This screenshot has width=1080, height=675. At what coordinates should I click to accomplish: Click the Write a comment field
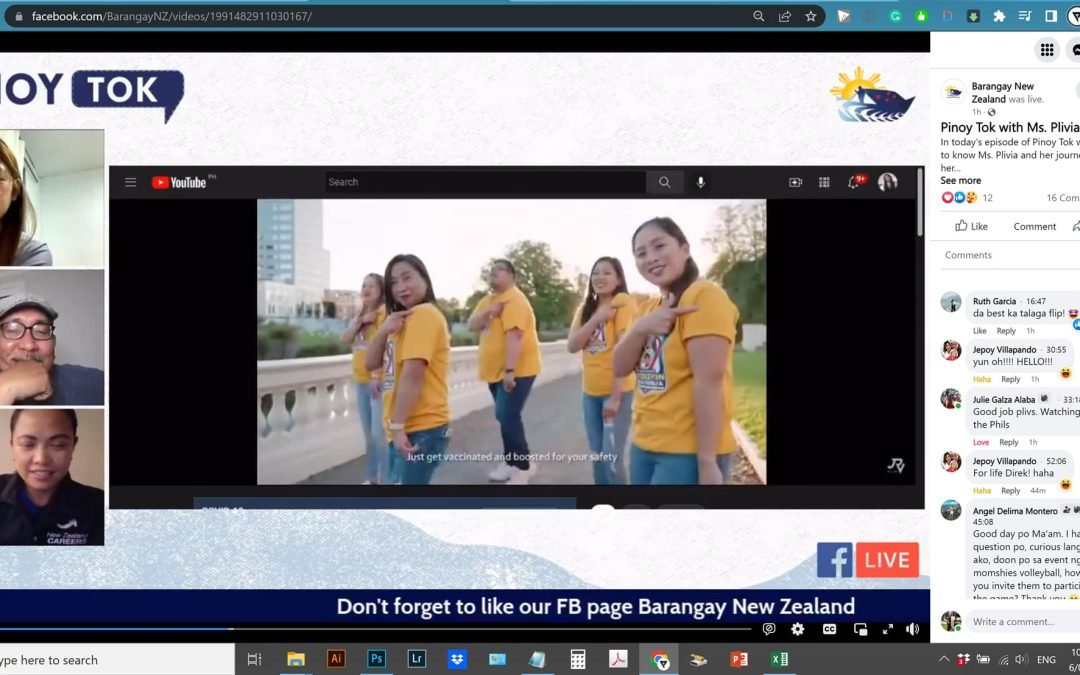point(1013,621)
